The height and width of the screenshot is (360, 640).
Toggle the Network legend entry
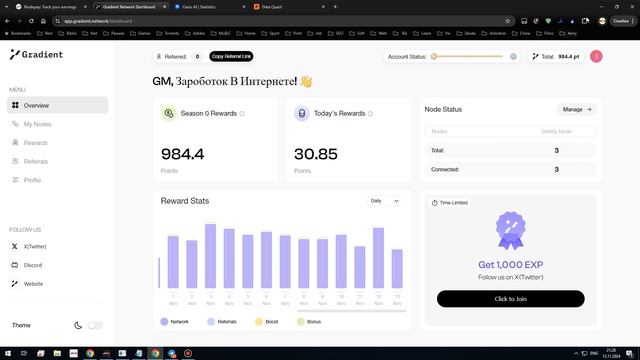coord(175,322)
